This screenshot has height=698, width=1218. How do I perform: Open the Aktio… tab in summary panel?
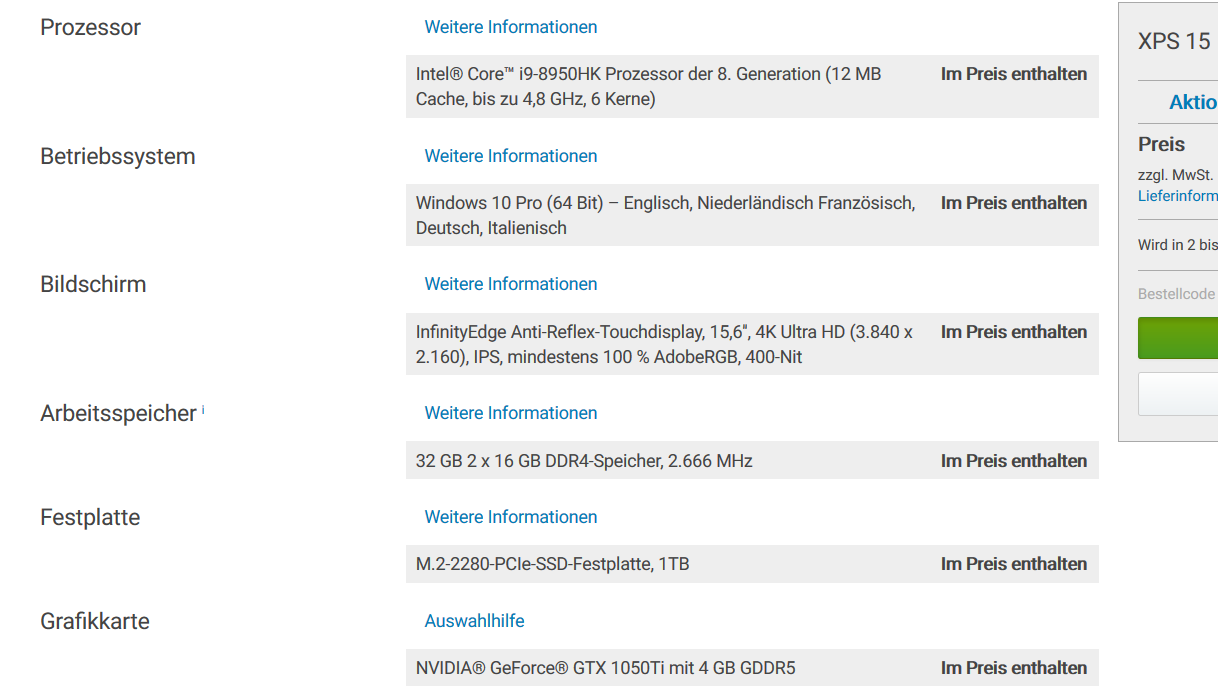point(1192,103)
